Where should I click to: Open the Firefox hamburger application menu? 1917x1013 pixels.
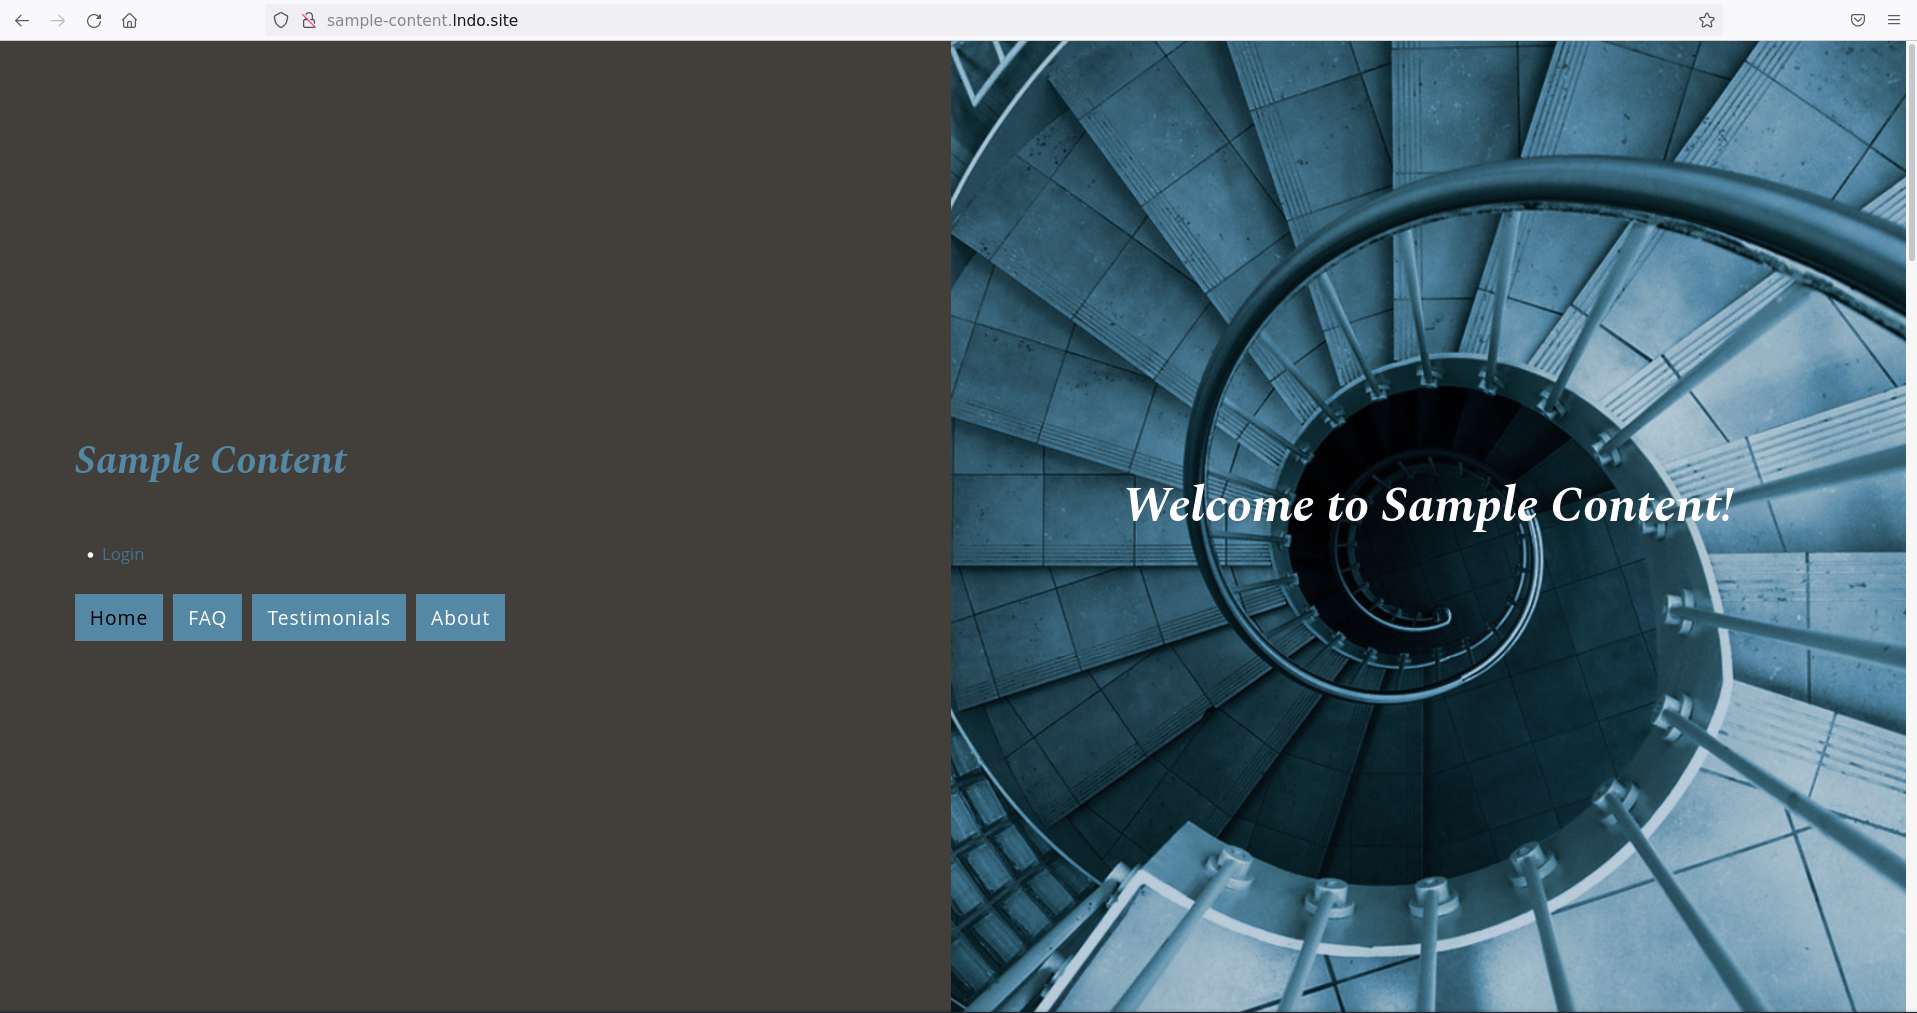[x=1894, y=20]
